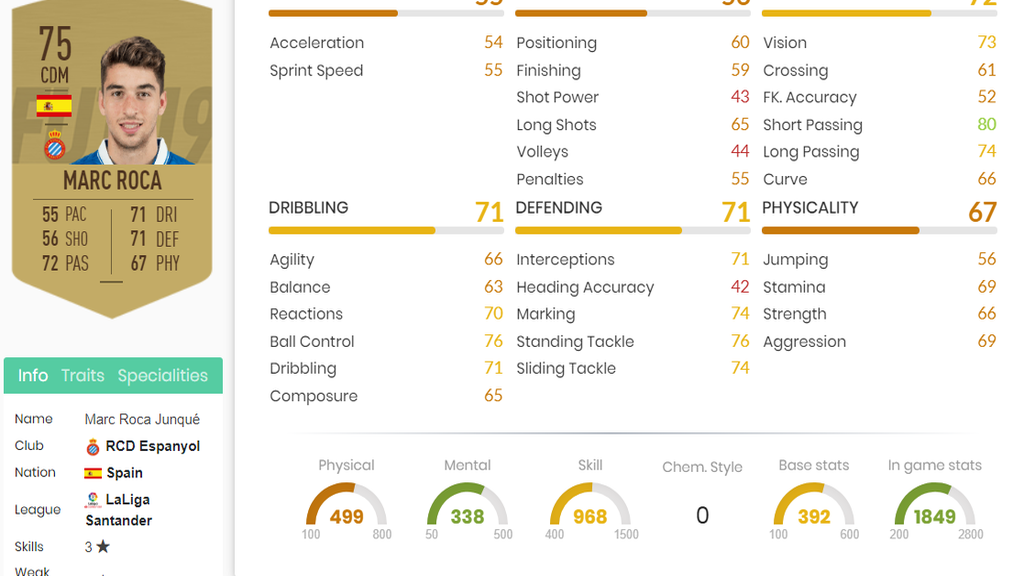
Task: Open the LaLiga Santander league link
Action: tap(118, 510)
